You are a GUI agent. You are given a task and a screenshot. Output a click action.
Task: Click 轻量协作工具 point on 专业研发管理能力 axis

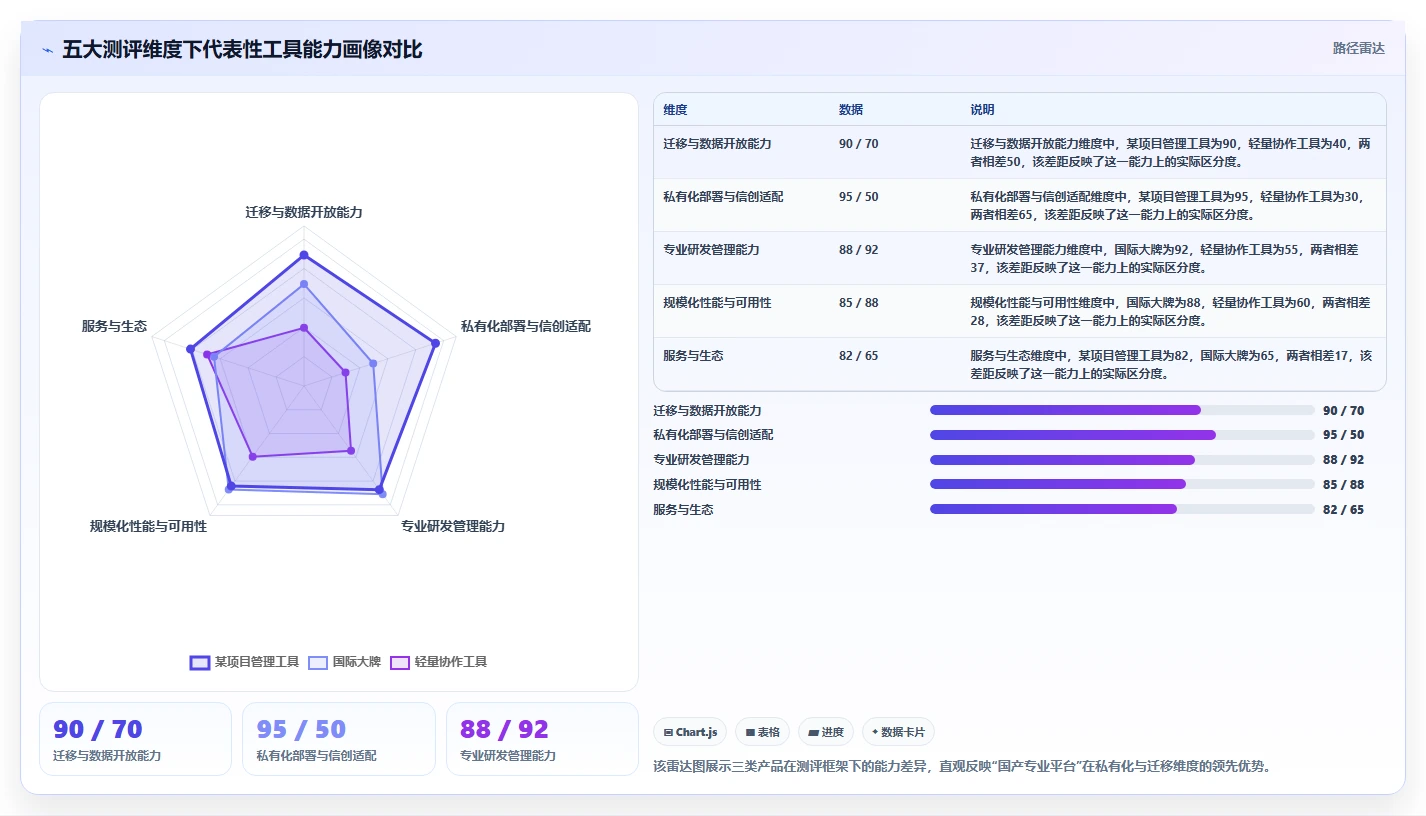click(351, 450)
